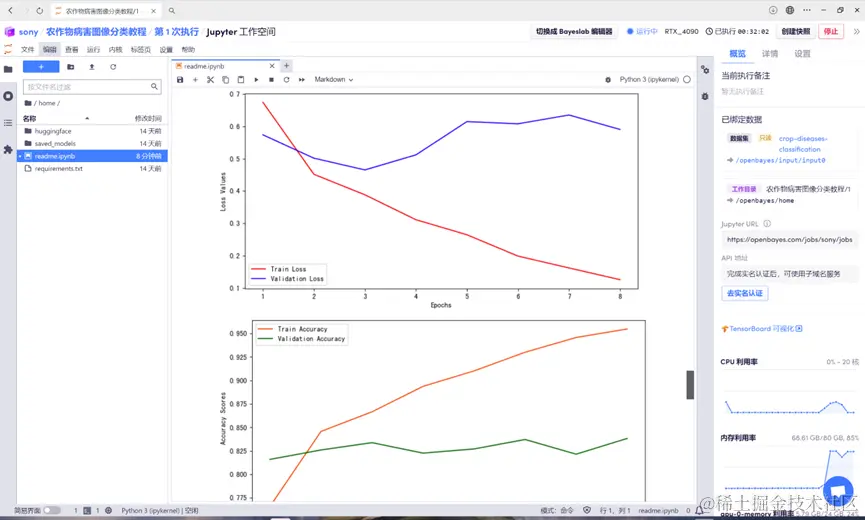
Task: Restart the kernel from notebook toolbar
Action: coord(286,79)
